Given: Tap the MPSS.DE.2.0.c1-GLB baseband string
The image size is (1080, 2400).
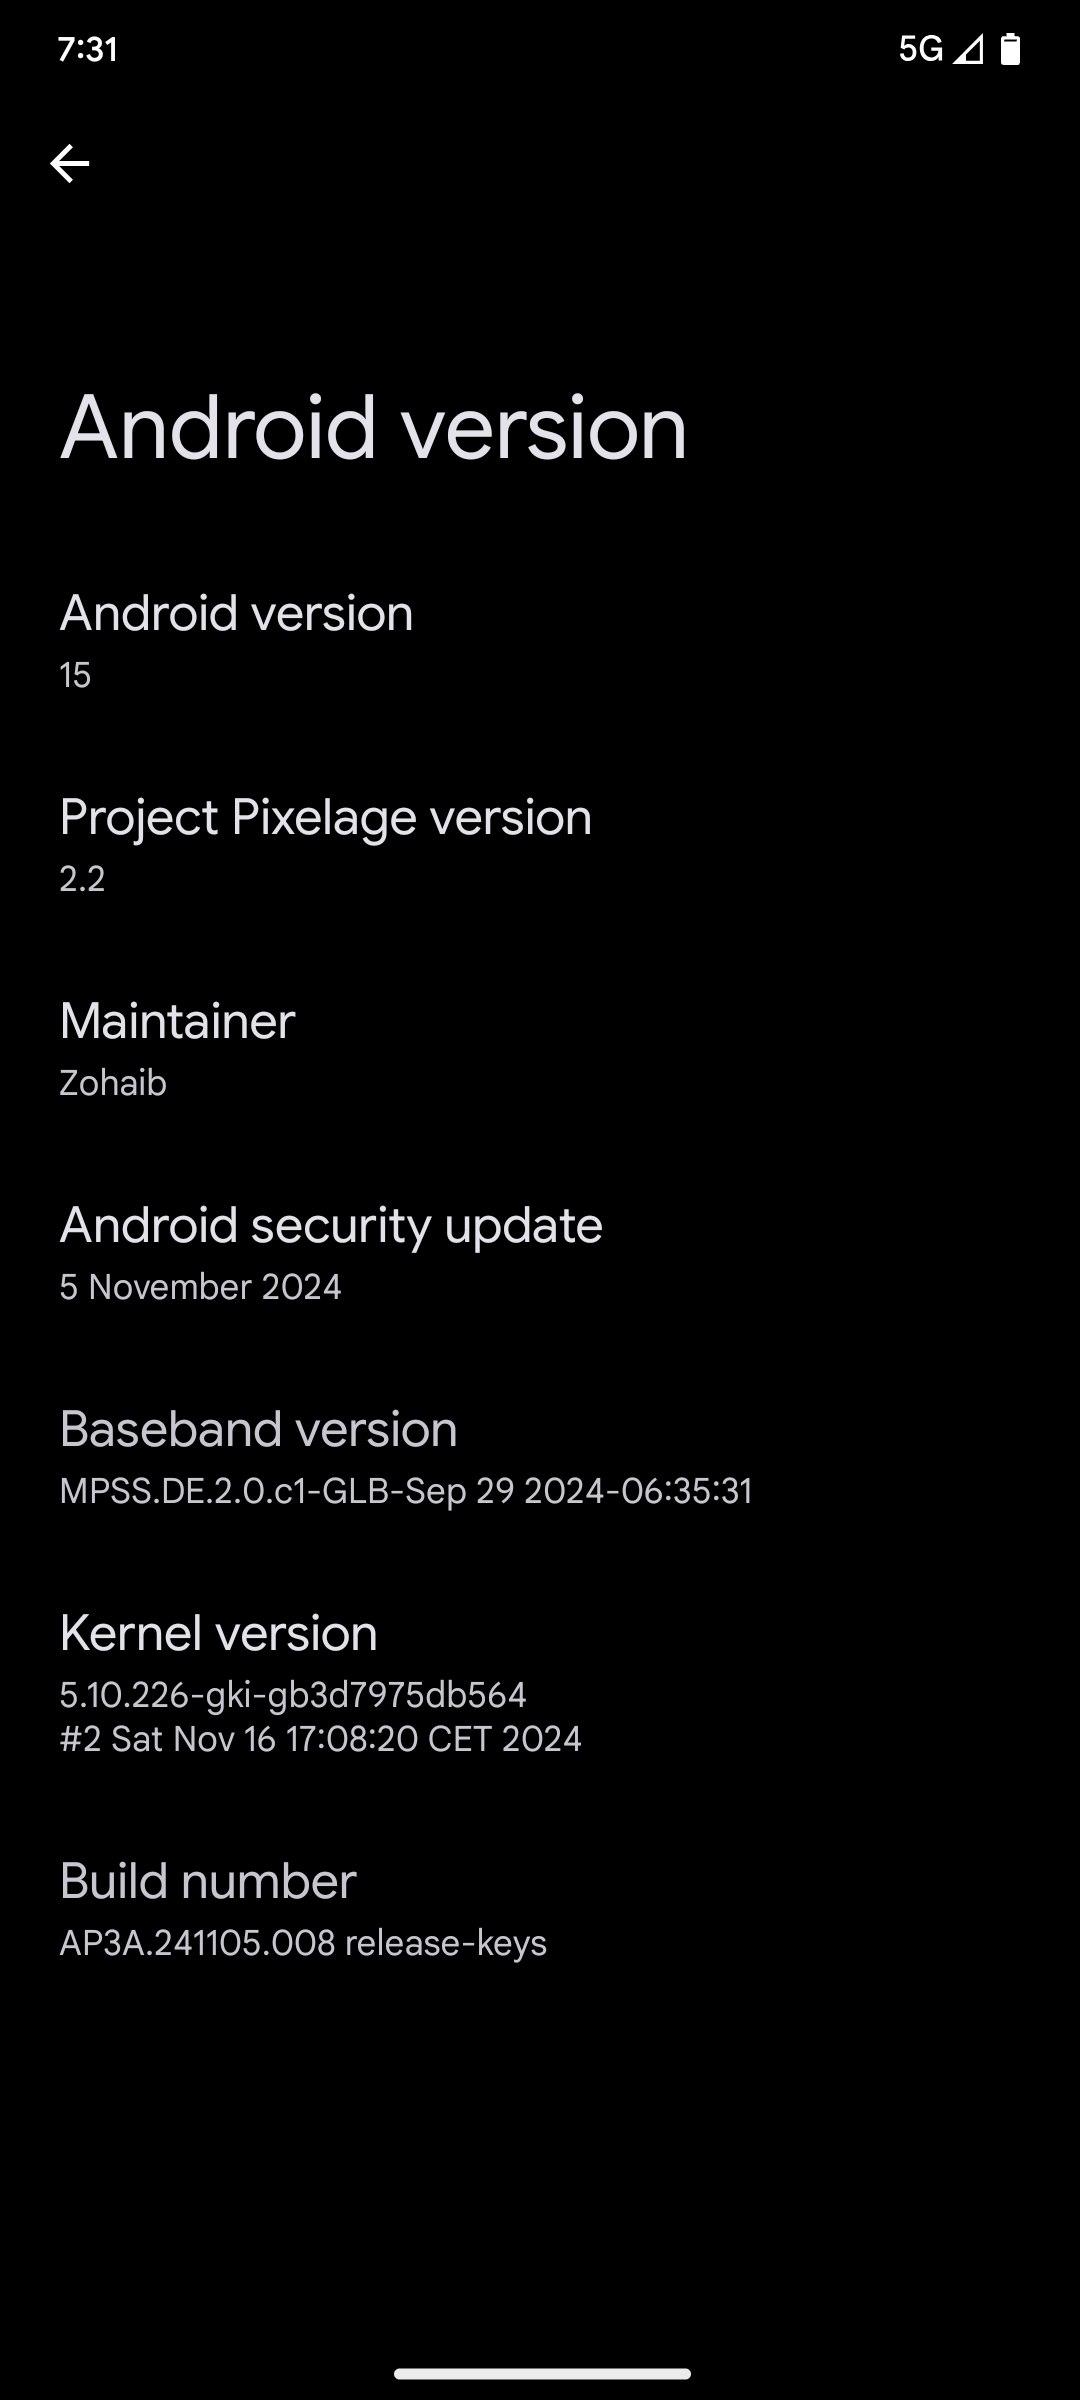Looking at the screenshot, I should (x=406, y=1491).
